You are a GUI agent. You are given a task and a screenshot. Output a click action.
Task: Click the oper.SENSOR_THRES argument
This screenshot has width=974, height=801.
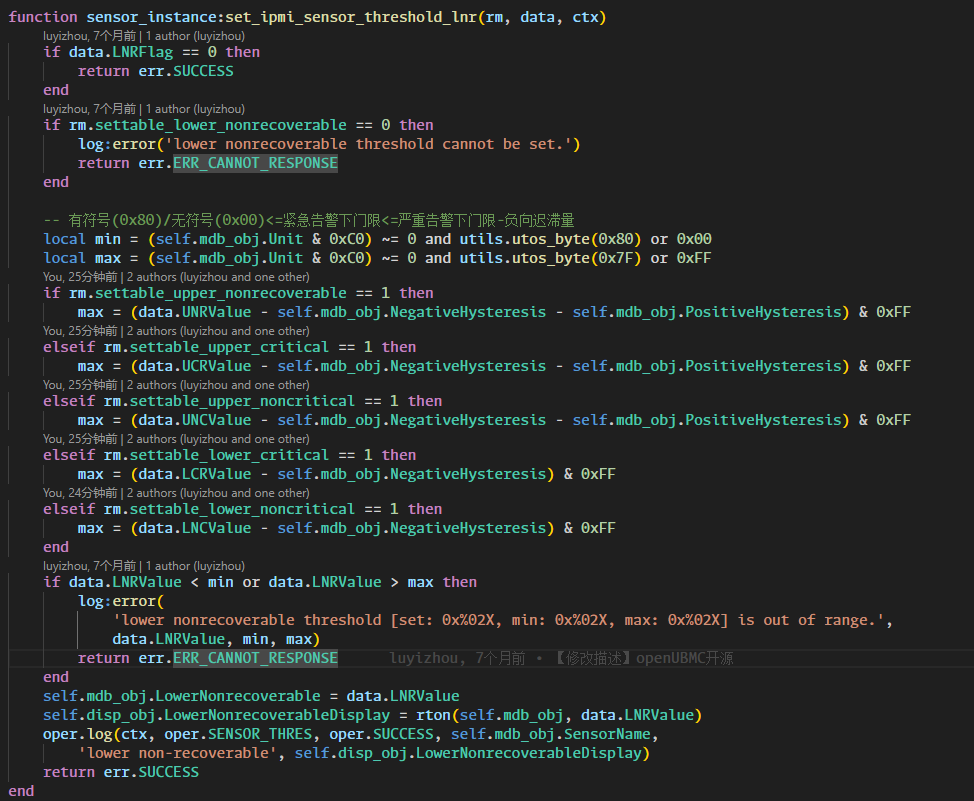click(220, 734)
